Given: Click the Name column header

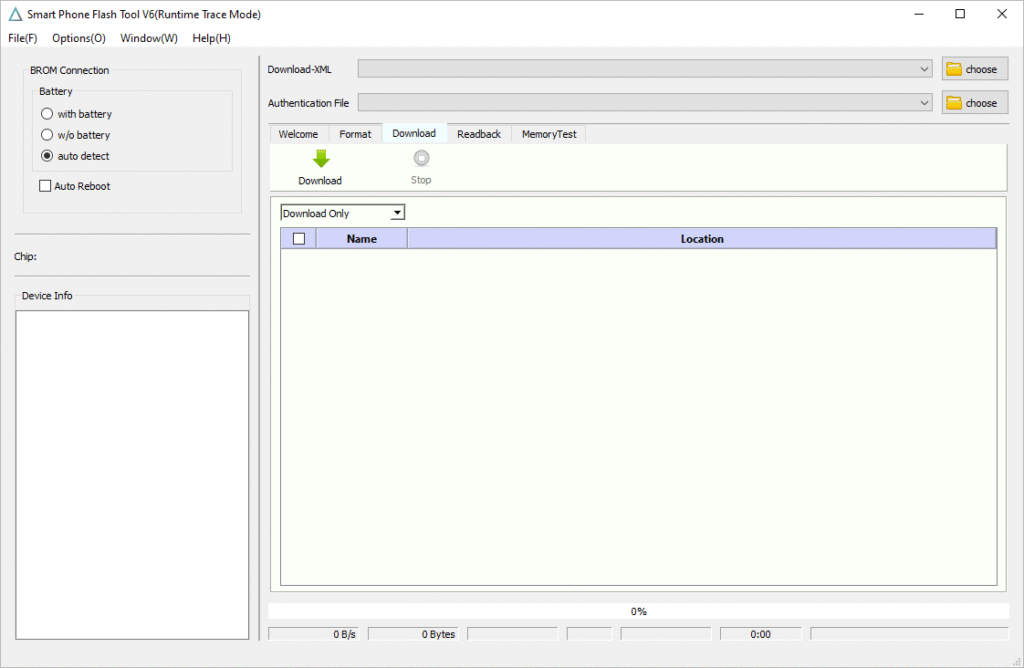Looking at the screenshot, I should tap(361, 238).
